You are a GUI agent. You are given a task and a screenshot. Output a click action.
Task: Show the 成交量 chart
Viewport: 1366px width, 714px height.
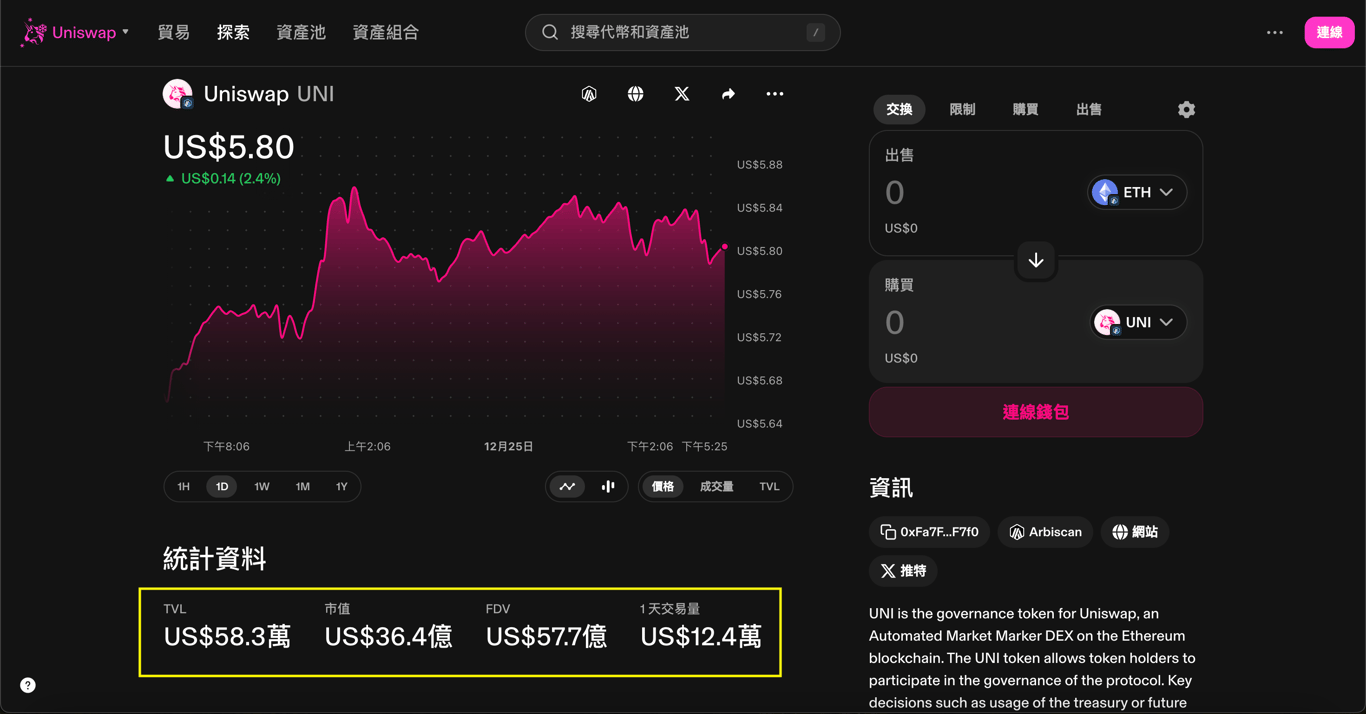pyautogui.click(x=716, y=487)
